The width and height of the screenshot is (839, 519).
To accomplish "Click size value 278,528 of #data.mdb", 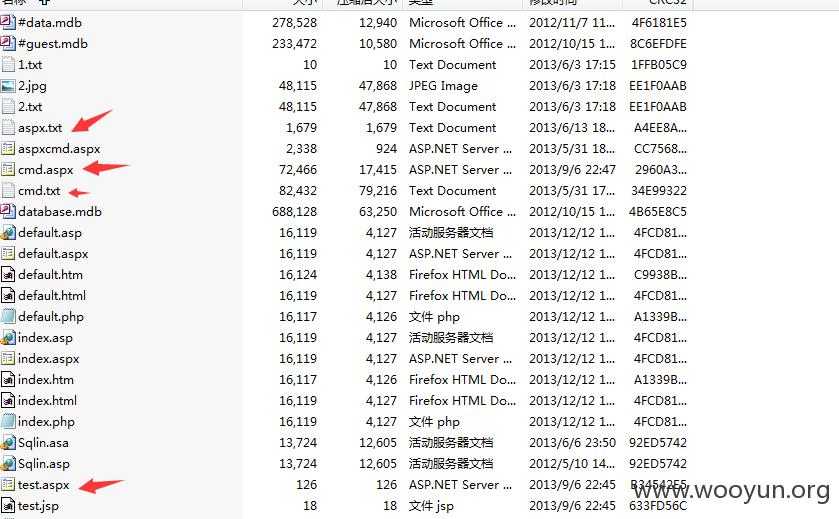I will click(294, 22).
